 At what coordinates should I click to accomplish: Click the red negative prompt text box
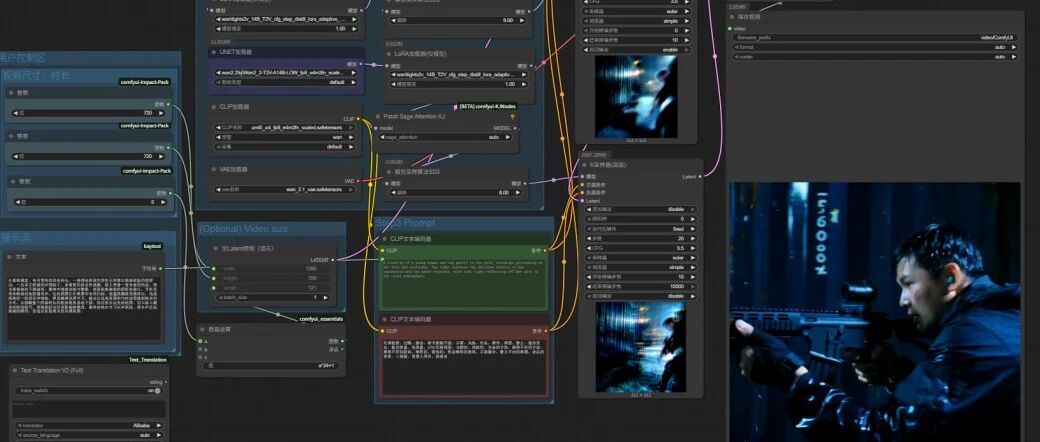click(464, 367)
